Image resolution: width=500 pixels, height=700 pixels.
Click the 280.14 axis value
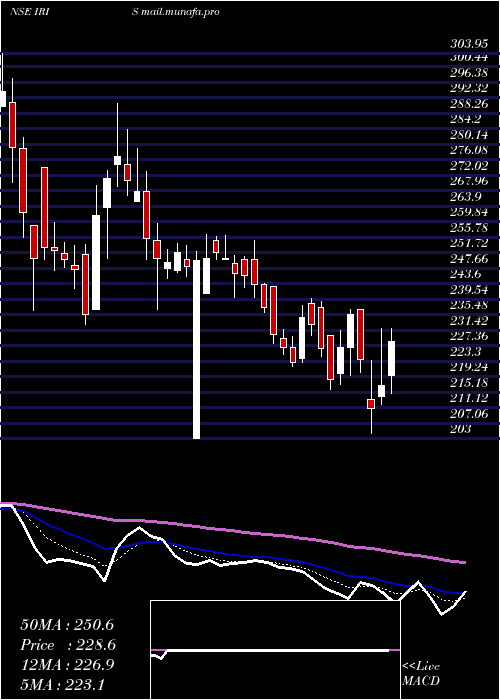coord(469,134)
